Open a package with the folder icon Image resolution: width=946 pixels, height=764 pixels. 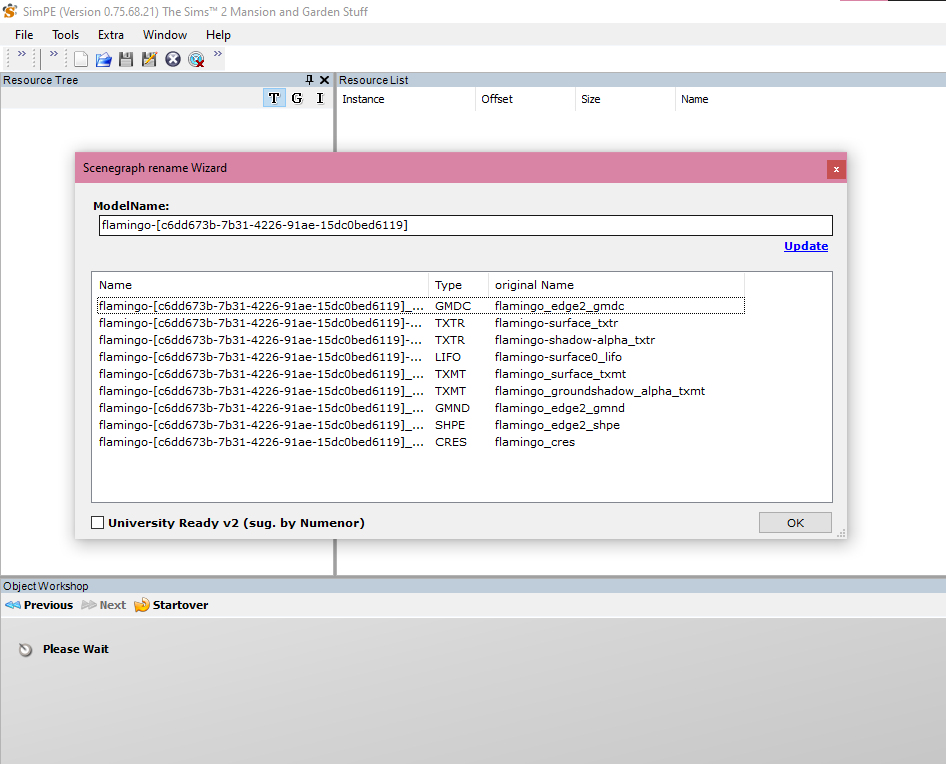(103, 59)
